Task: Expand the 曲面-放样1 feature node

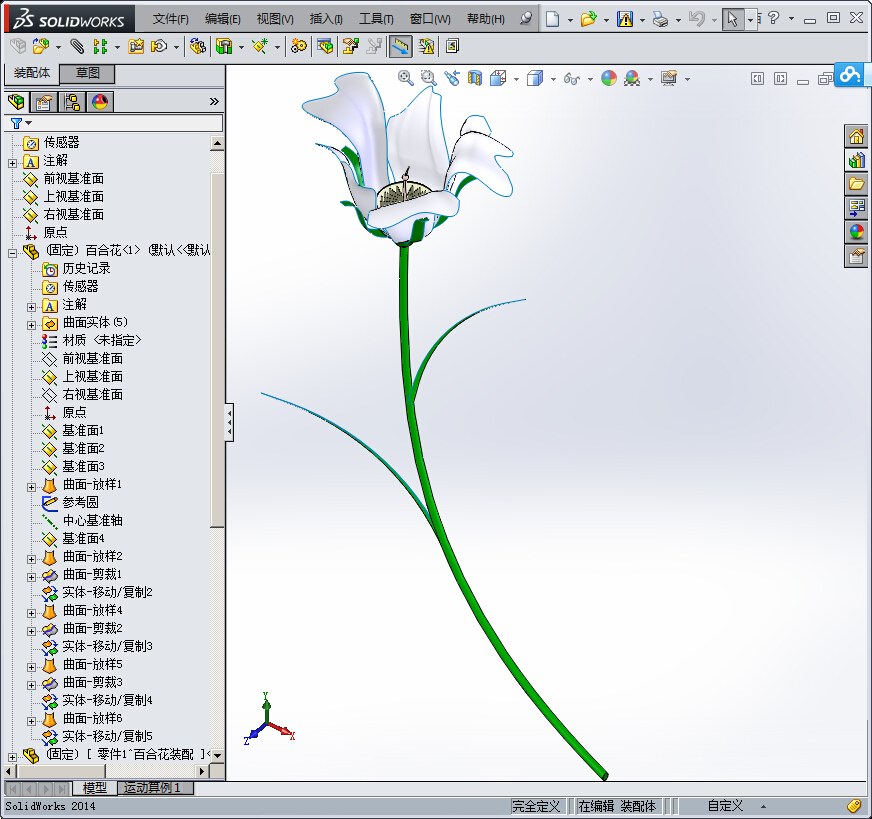Action: (x=31, y=485)
